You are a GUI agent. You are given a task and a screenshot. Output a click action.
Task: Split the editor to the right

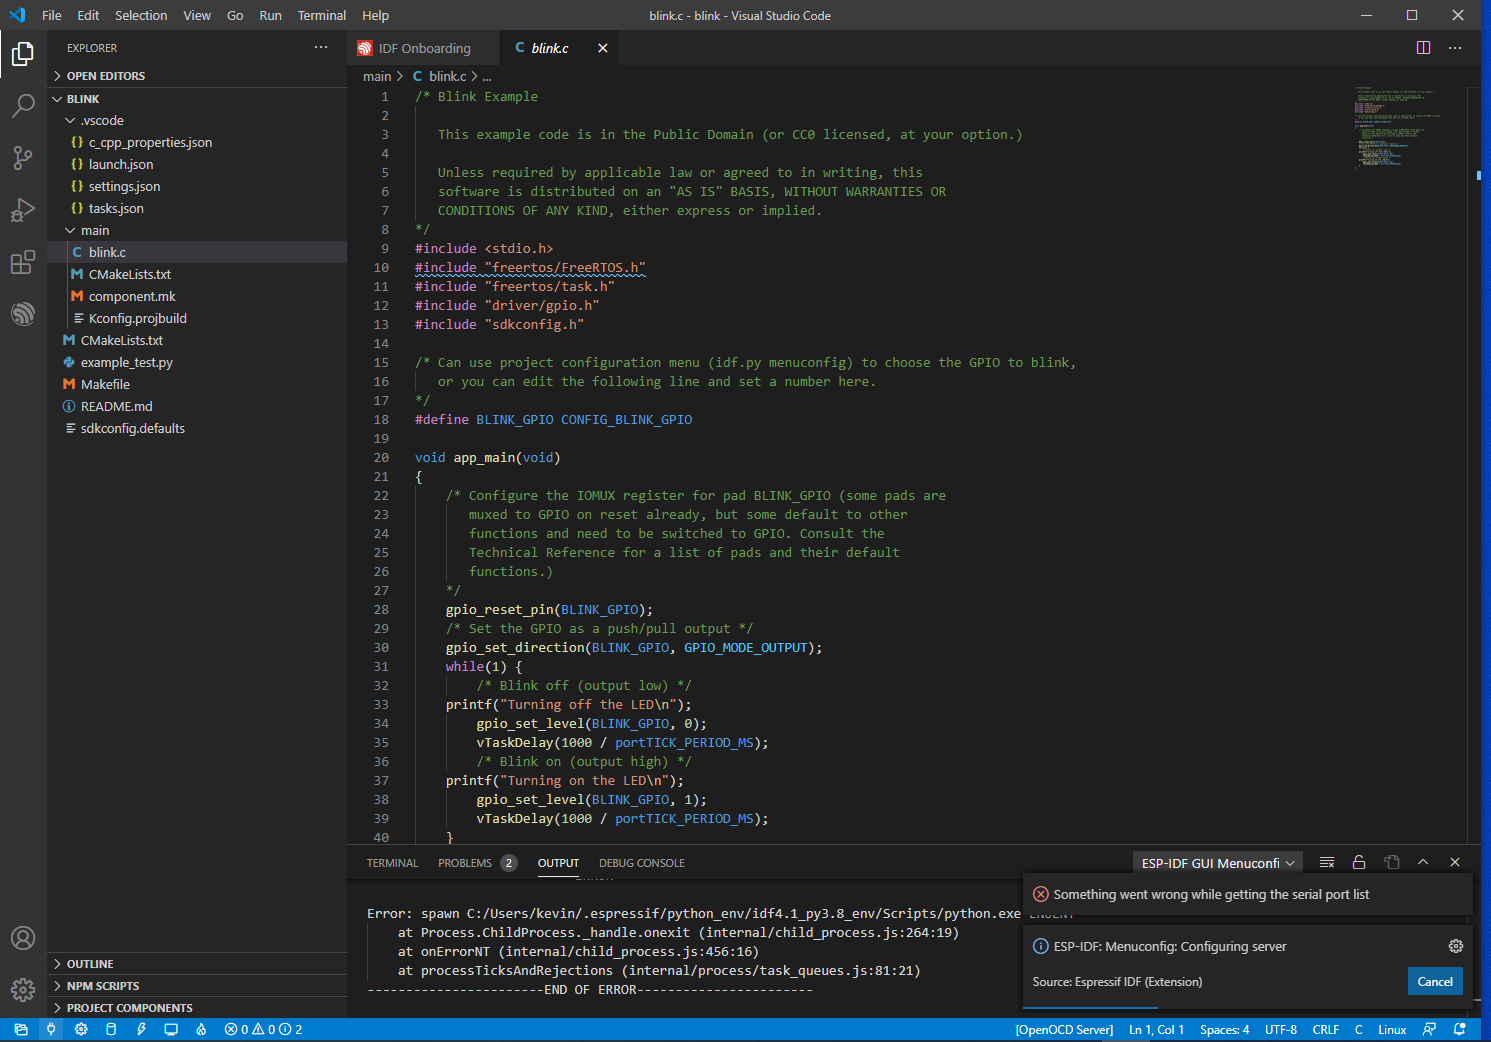(x=1423, y=48)
